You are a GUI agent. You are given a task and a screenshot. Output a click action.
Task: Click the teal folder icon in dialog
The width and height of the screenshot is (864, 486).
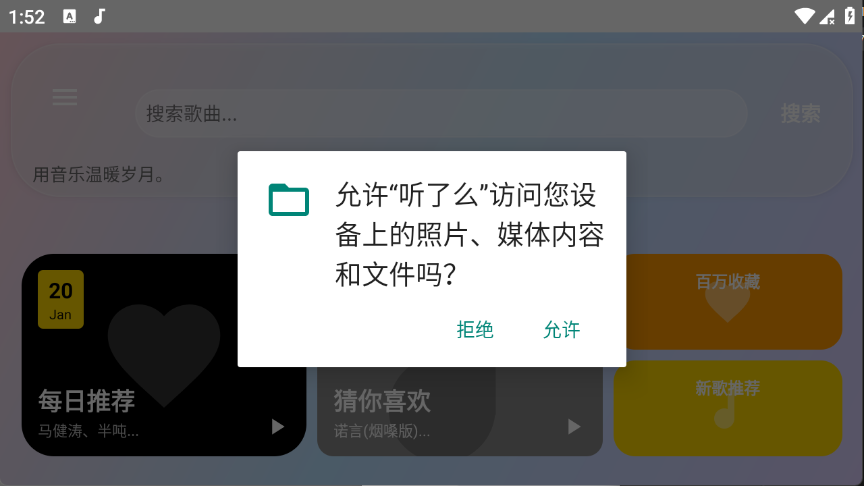288,199
